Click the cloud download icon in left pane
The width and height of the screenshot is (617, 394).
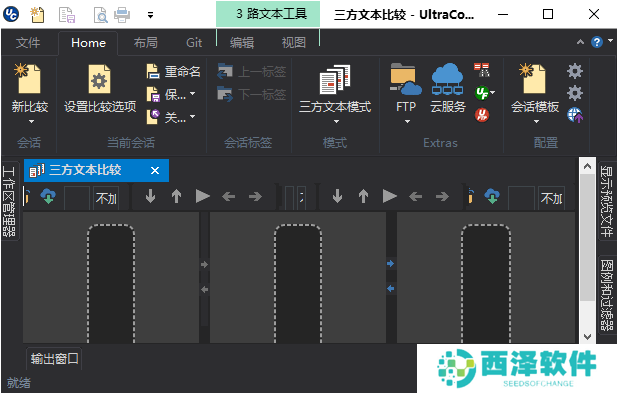pos(48,196)
